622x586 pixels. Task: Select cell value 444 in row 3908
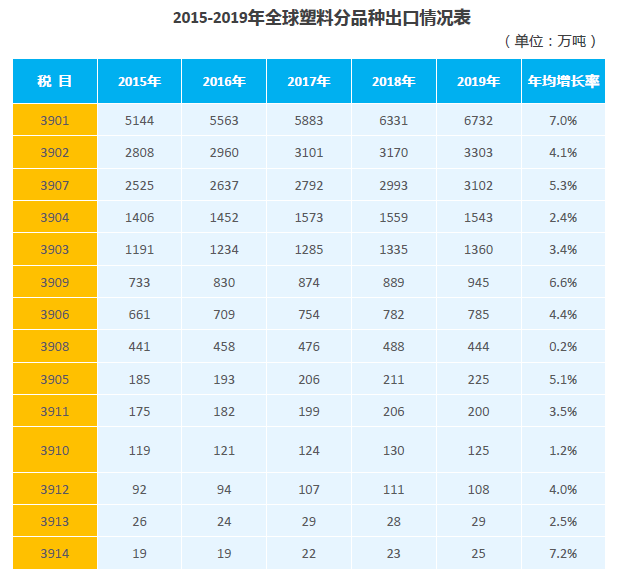point(479,346)
